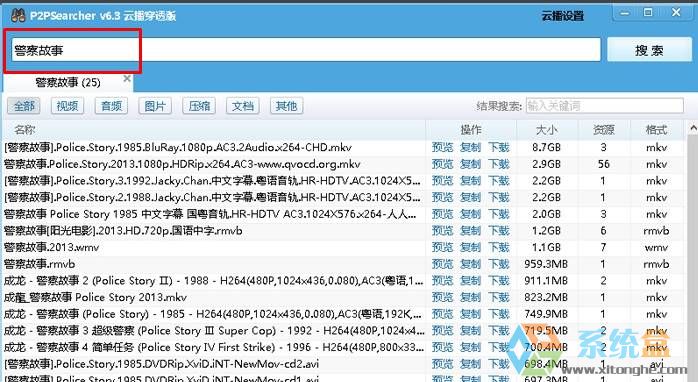The height and width of the screenshot is (382, 698).
Task: Select row [警察故事].Police.Story.1985.BluRay.1080p
Action: (x=178, y=147)
